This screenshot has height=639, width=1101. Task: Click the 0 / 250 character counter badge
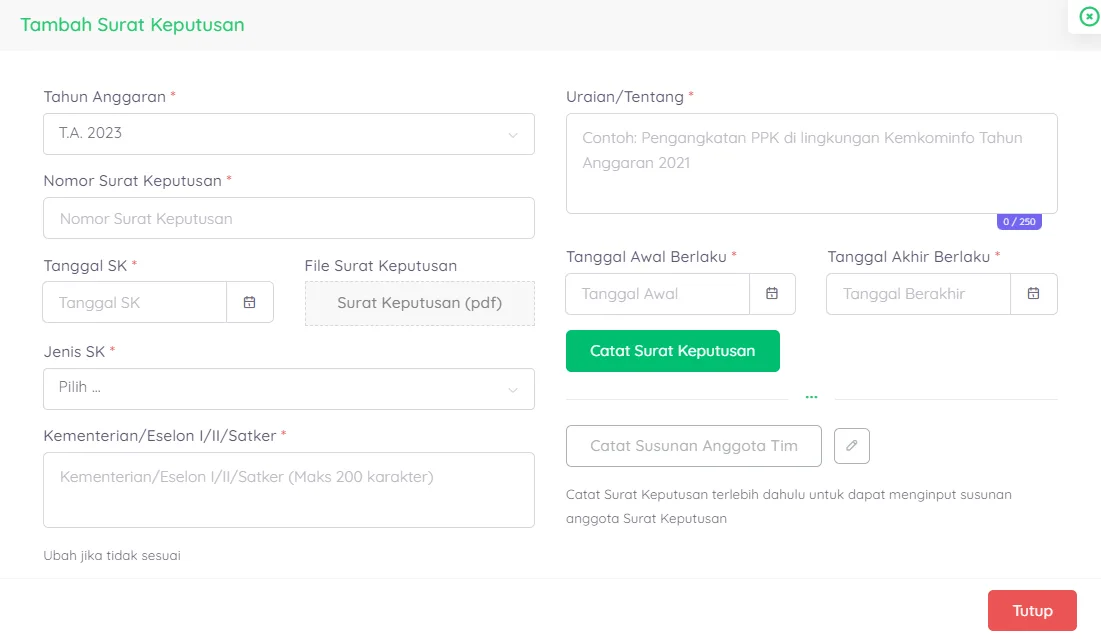coord(1019,222)
